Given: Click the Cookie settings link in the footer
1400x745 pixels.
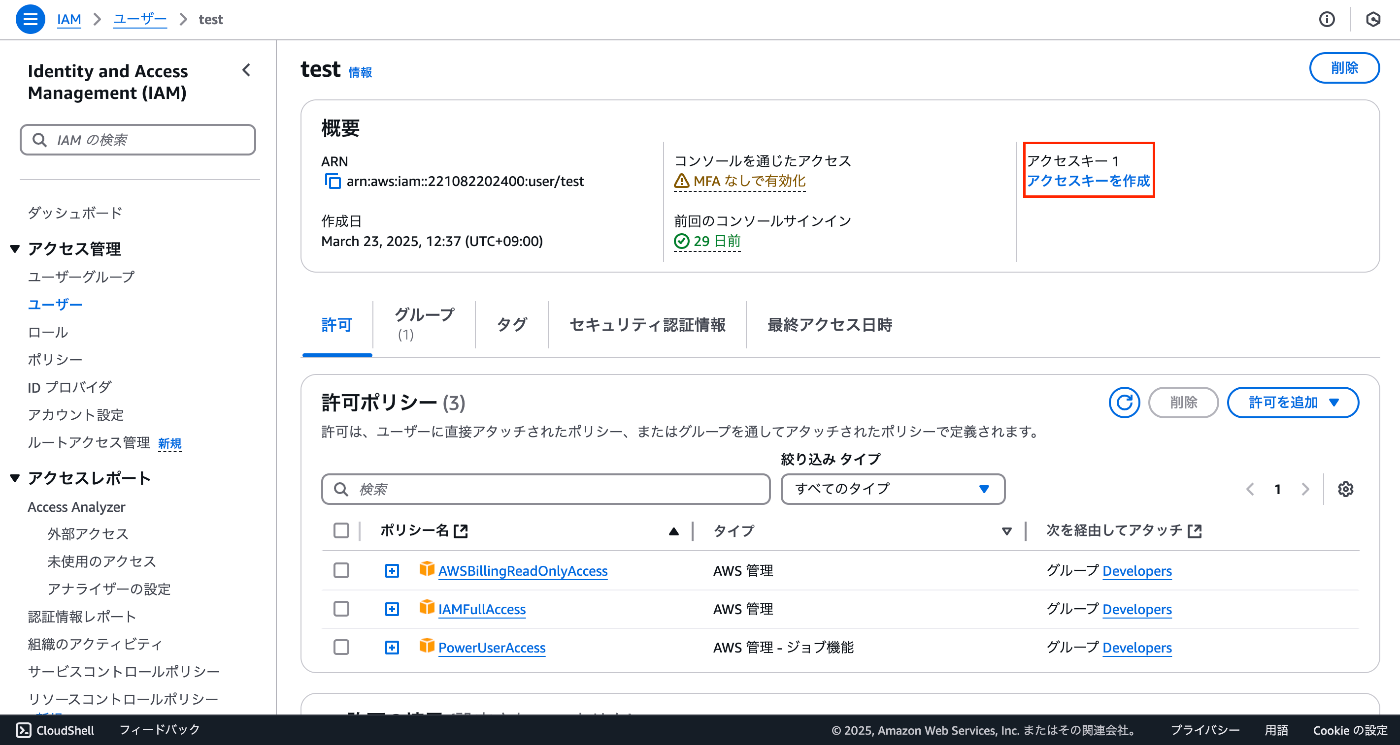Looking at the screenshot, I should tap(1350, 730).
